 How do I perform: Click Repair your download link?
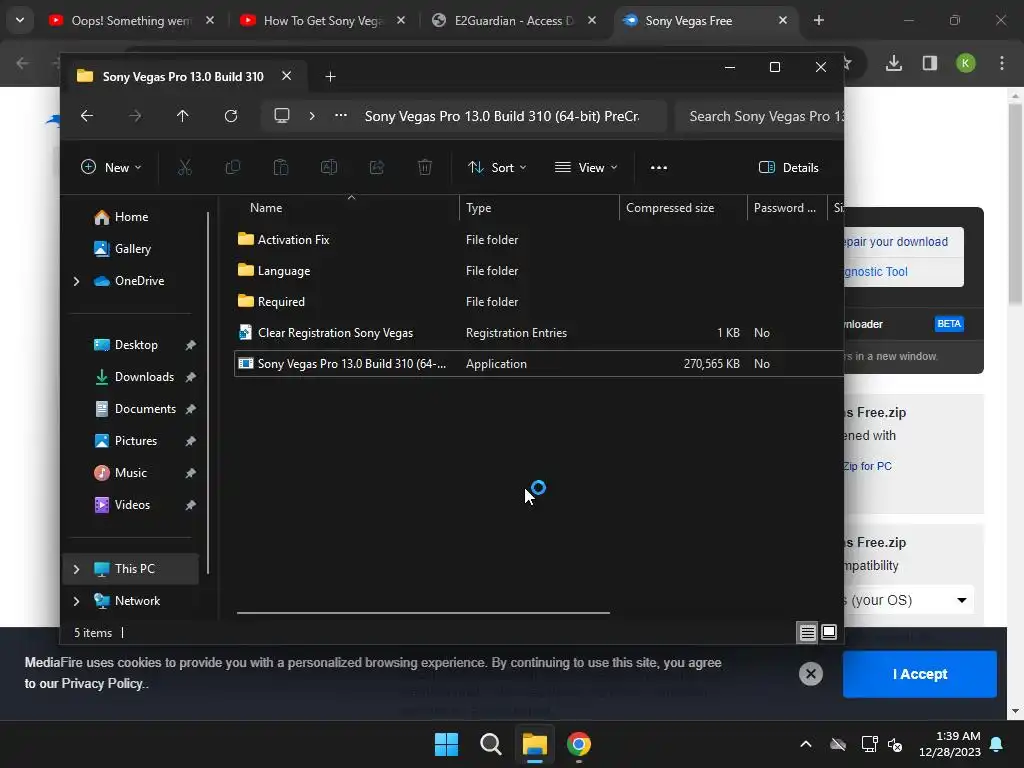pos(895,242)
